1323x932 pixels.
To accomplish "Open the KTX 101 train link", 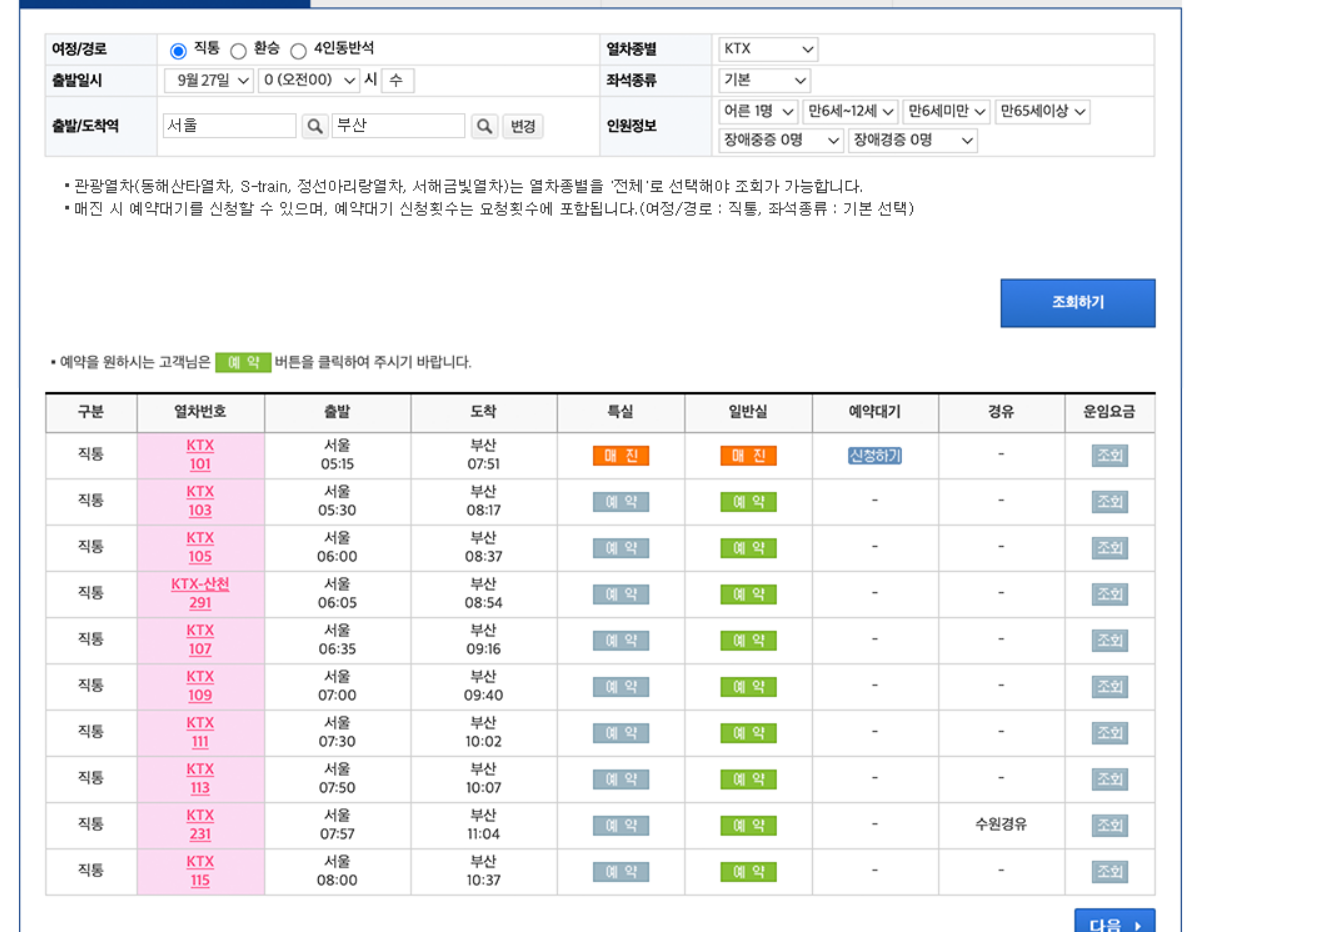I will (x=200, y=455).
